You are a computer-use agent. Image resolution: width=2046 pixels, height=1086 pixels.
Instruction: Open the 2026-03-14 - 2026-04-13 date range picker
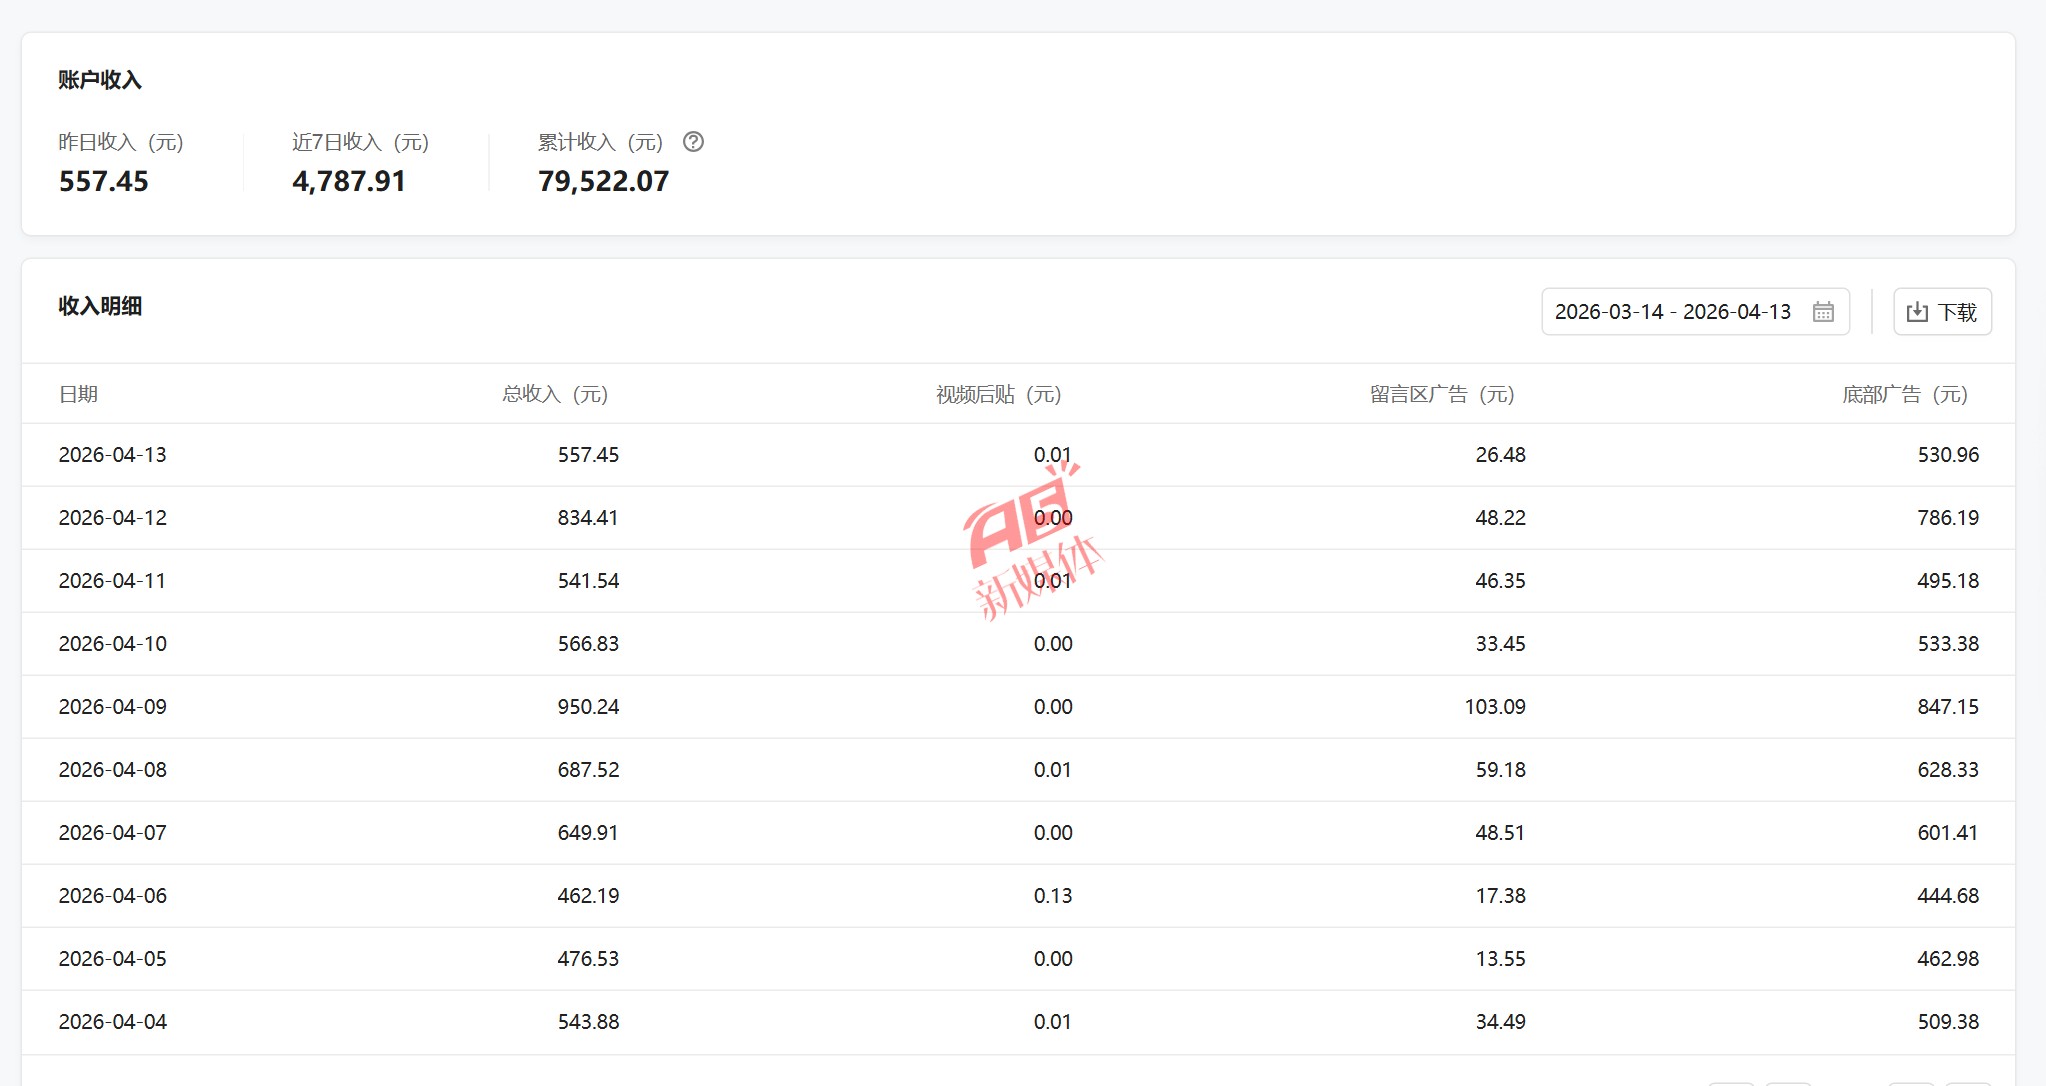pos(1695,312)
